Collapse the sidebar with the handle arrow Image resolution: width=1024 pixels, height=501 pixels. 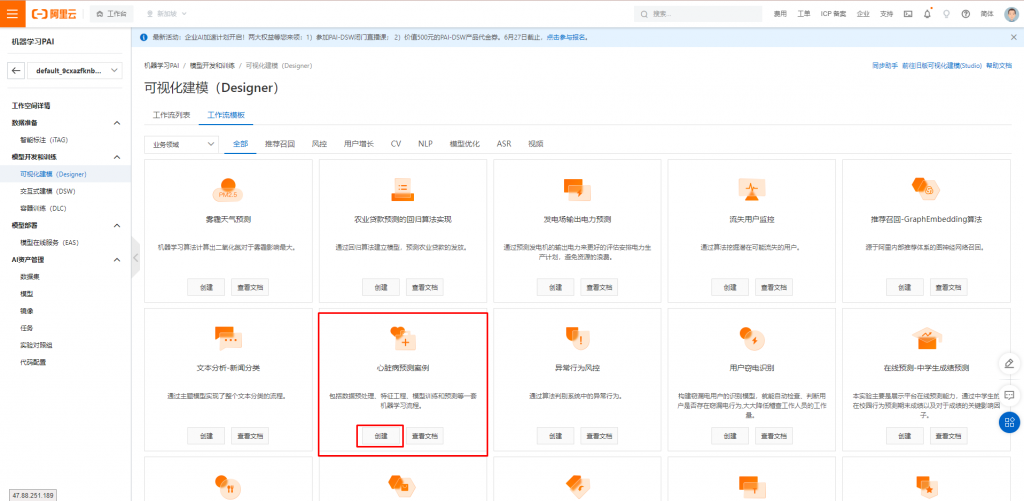[136, 257]
